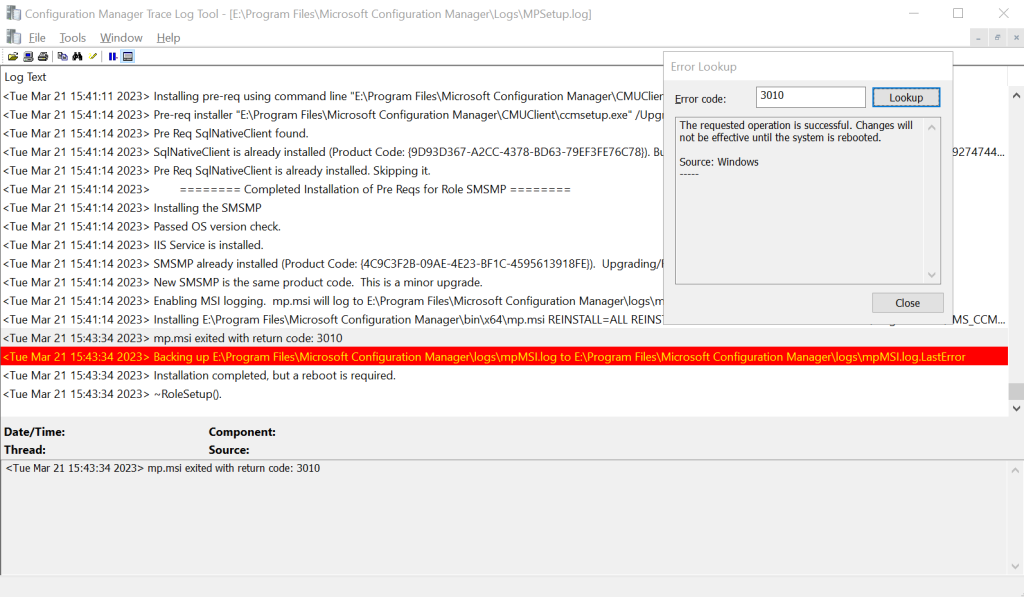Click up arrow of Error Lookup result scrollbar
This screenshot has width=1024, height=597.
point(932,127)
